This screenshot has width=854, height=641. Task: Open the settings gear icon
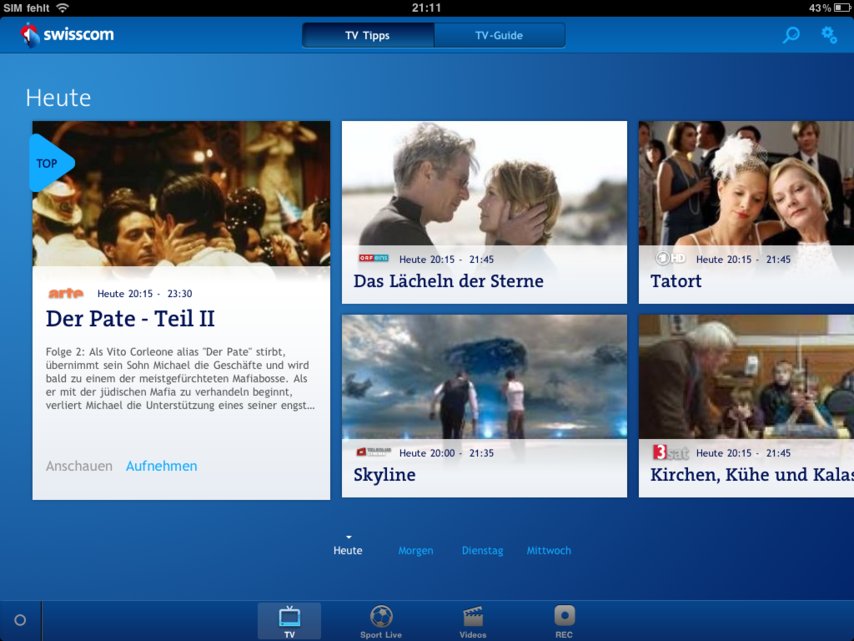[x=828, y=35]
